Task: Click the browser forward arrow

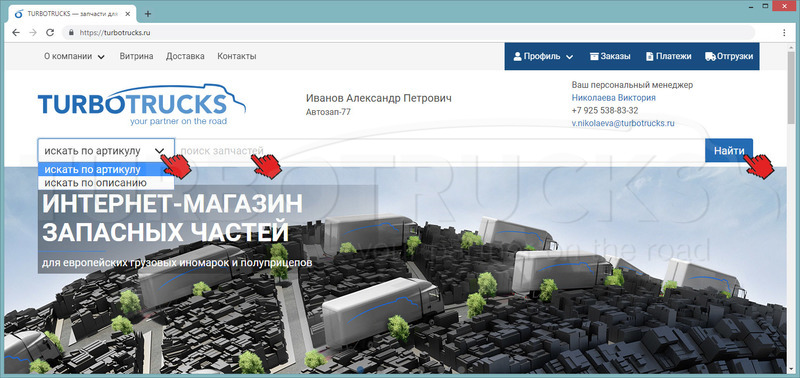Action: click(x=33, y=32)
